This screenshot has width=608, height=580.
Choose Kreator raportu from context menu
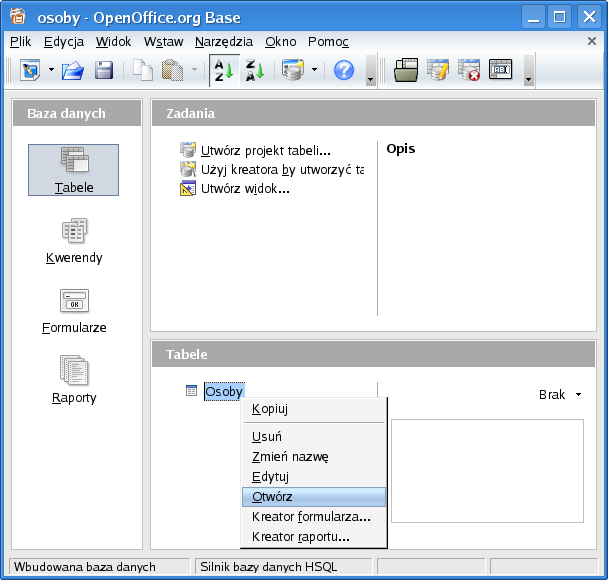(x=314, y=537)
